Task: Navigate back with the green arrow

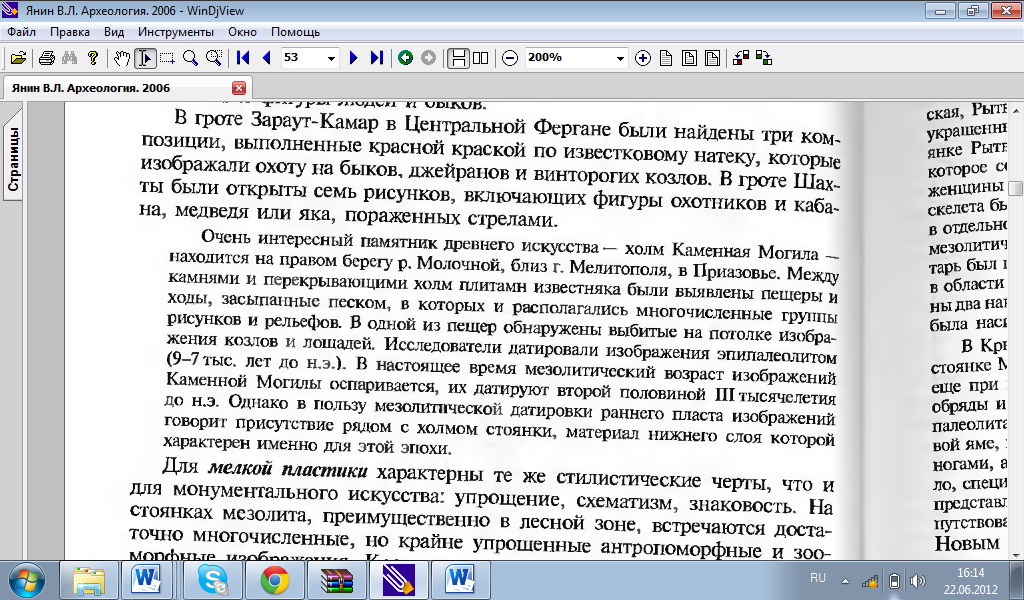Action: click(x=406, y=58)
